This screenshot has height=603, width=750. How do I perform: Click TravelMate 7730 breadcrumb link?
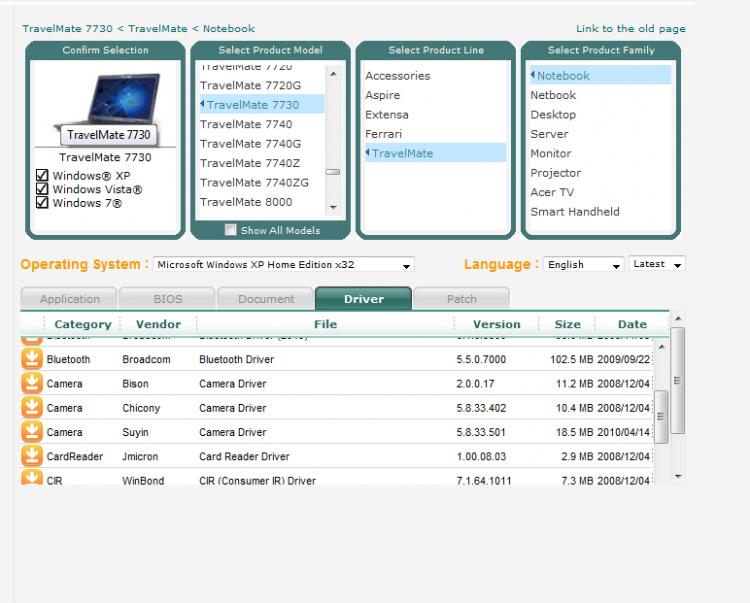point(67,29)
